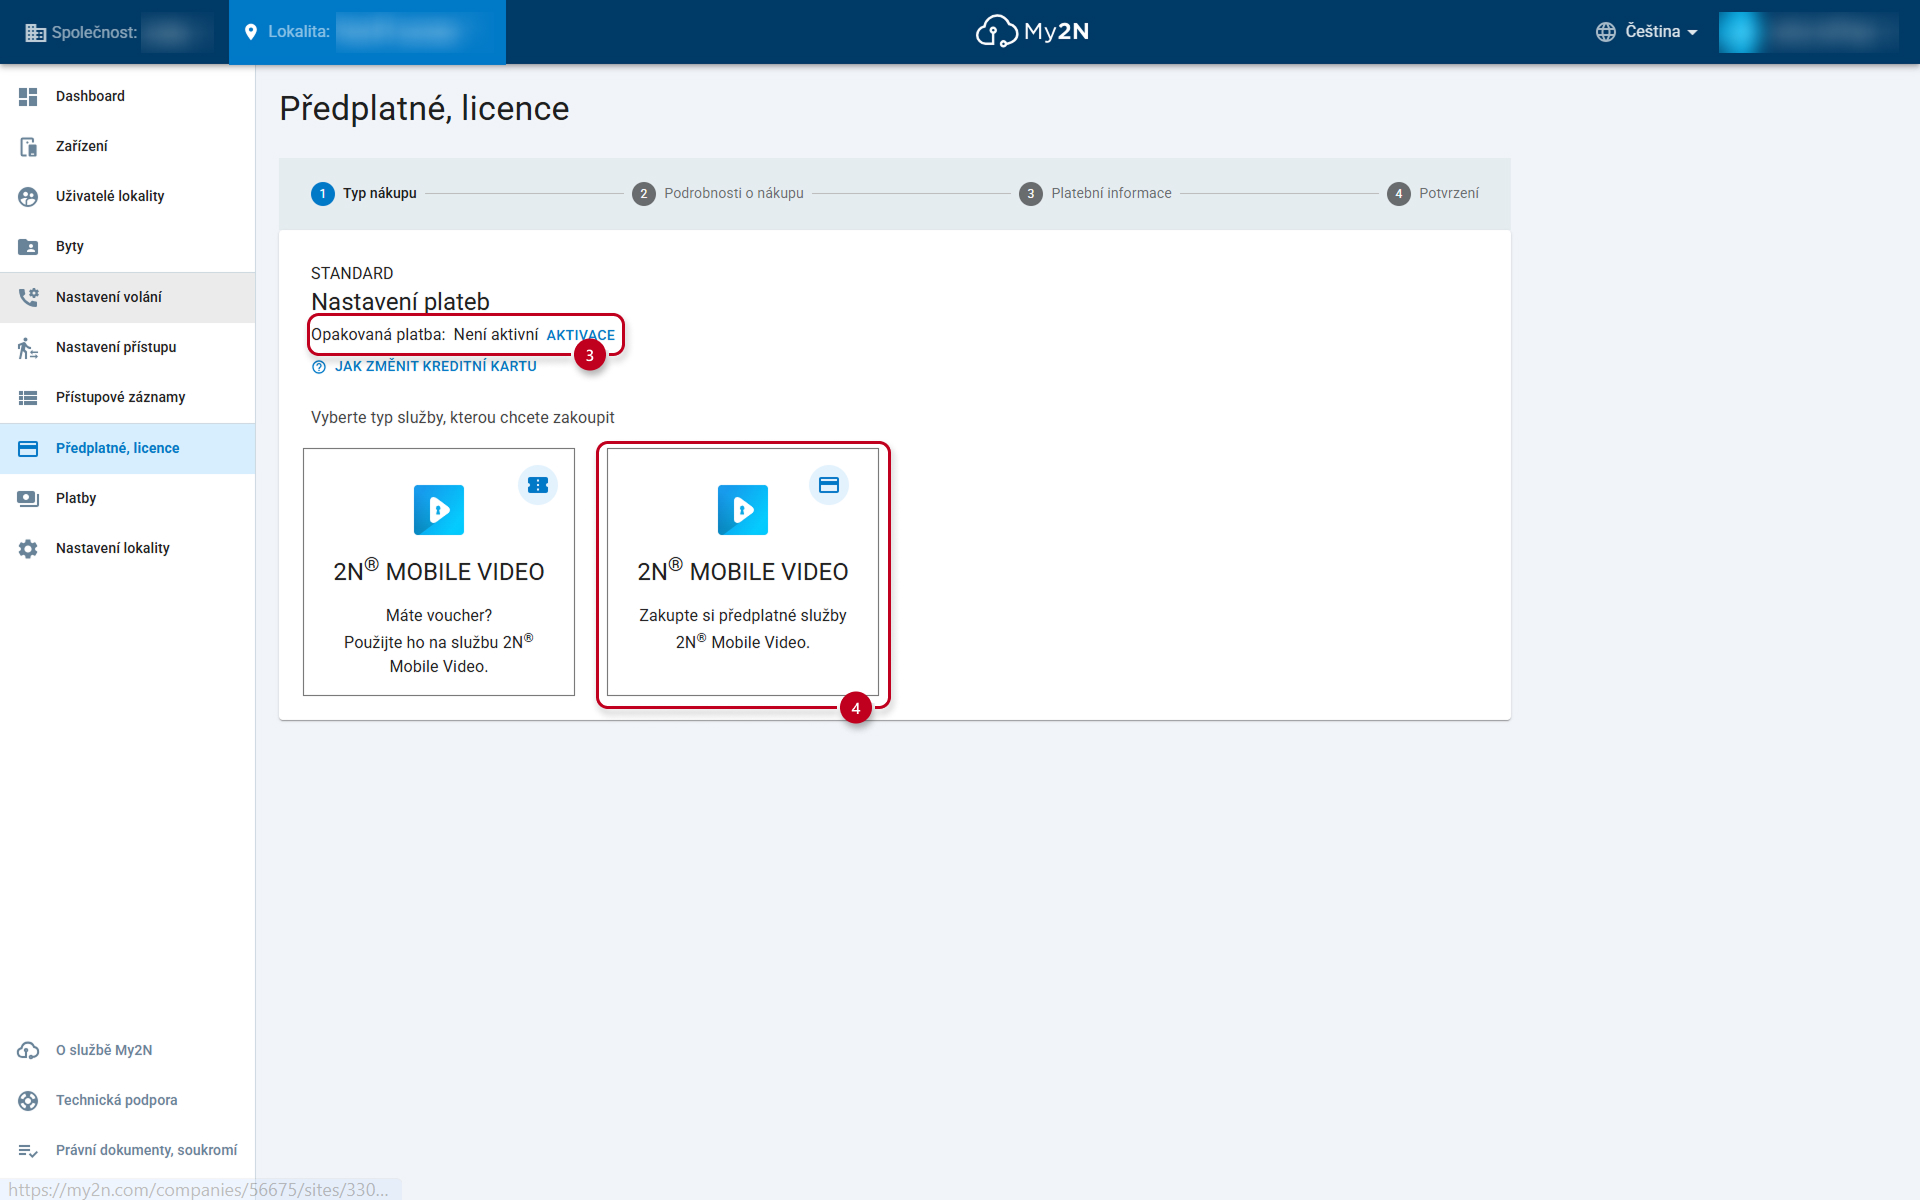
Task: Click the Společnost building icon
Action: point(35,32)
